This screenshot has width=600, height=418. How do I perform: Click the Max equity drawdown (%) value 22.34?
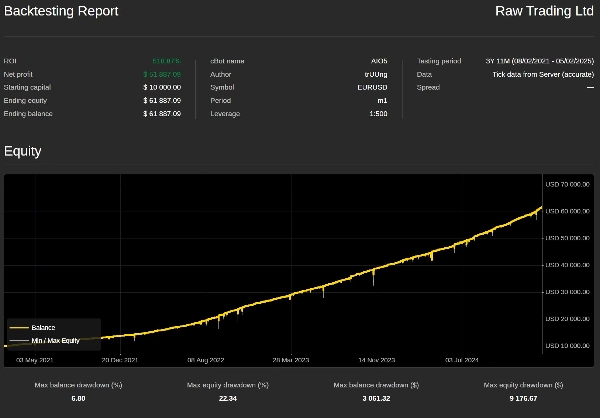tap(227, 398)
